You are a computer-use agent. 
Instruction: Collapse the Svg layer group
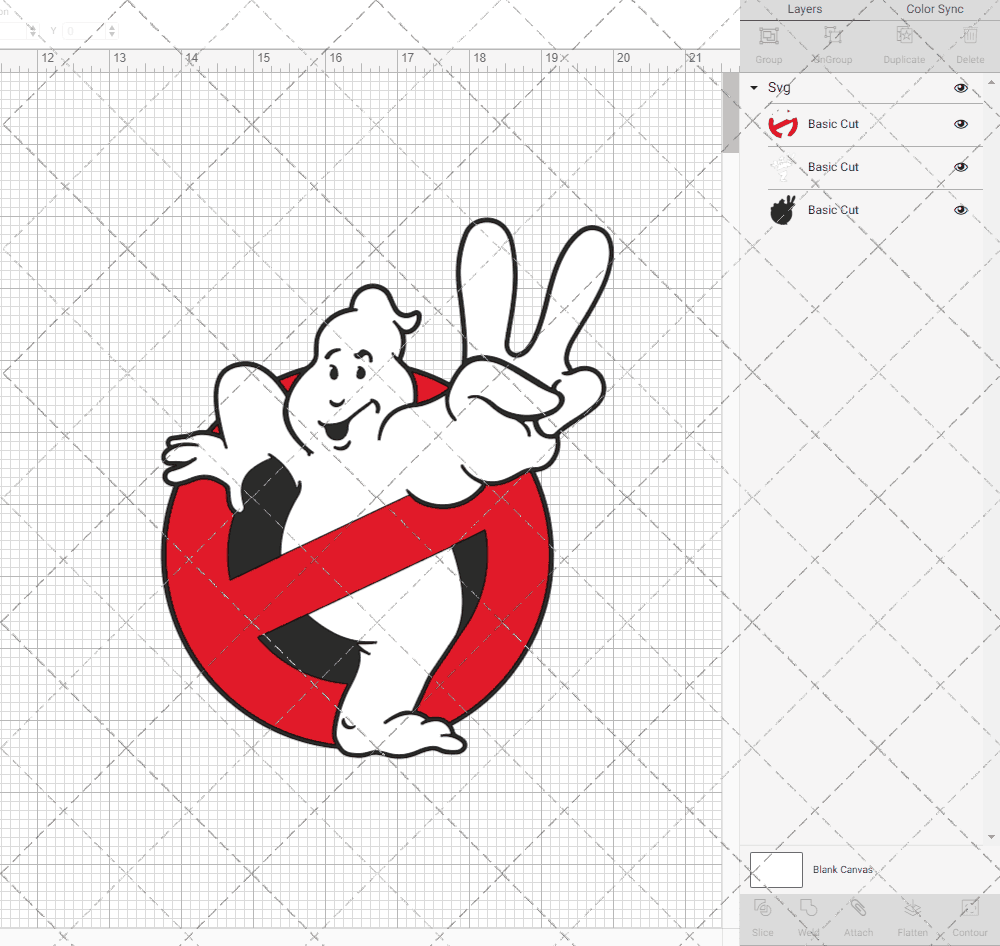pyautogui.click(x=754, y=88)
